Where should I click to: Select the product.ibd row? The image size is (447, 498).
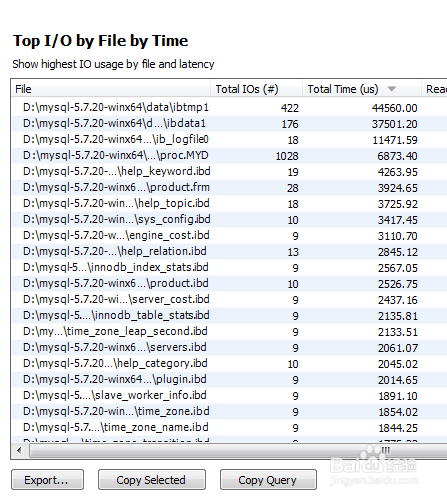tap(229, 284)
